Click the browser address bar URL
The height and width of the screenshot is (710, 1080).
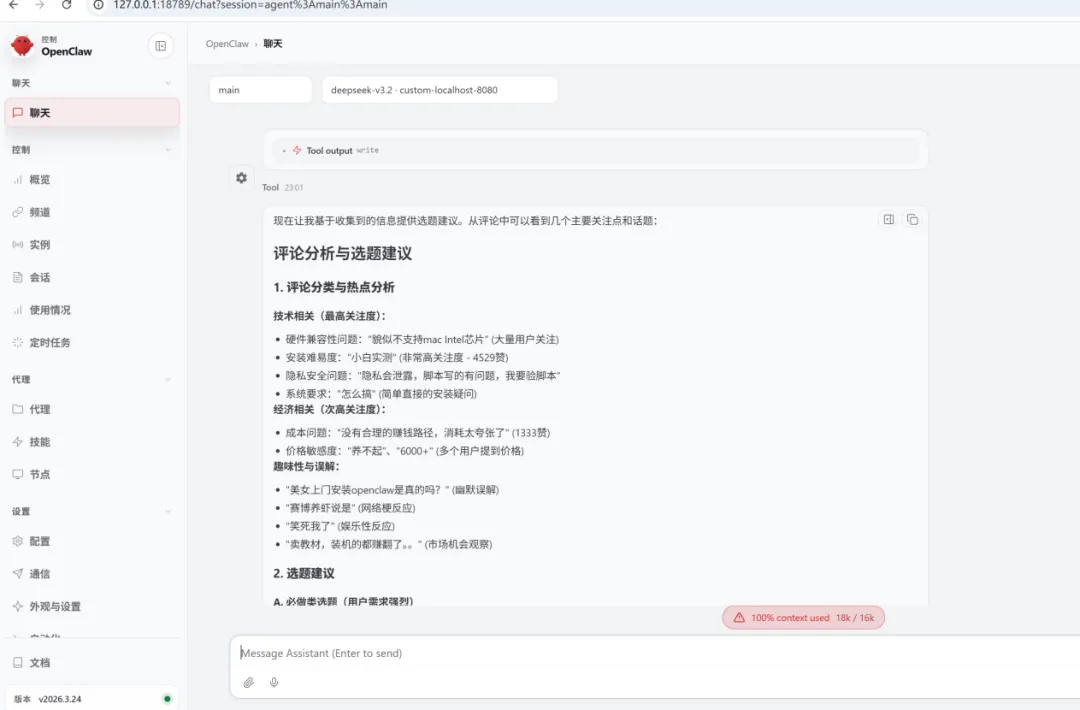click(x=250, y=5)
